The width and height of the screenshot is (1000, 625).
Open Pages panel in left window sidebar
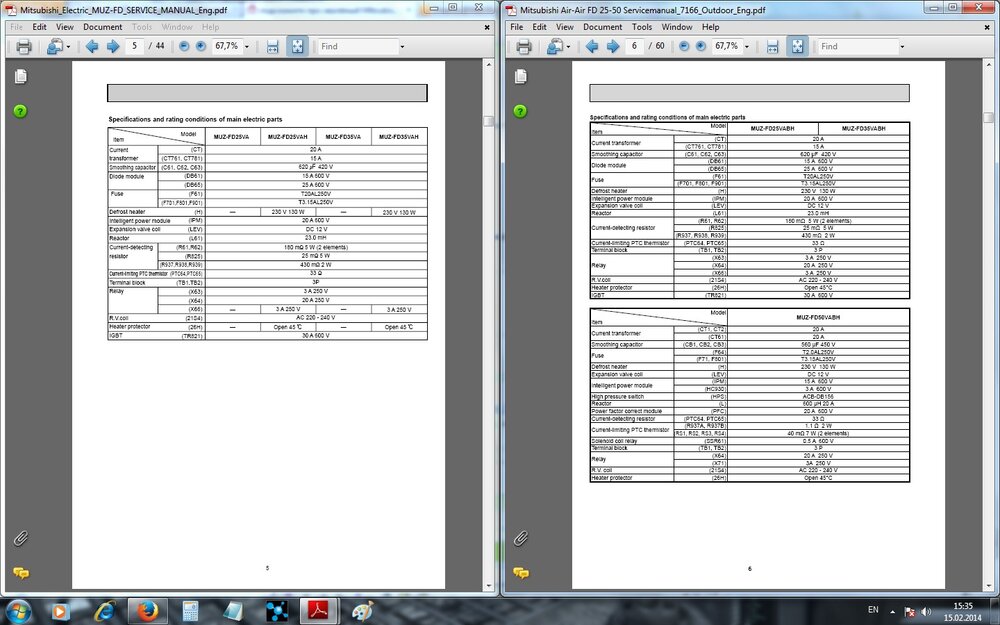[x=20, y=77]
